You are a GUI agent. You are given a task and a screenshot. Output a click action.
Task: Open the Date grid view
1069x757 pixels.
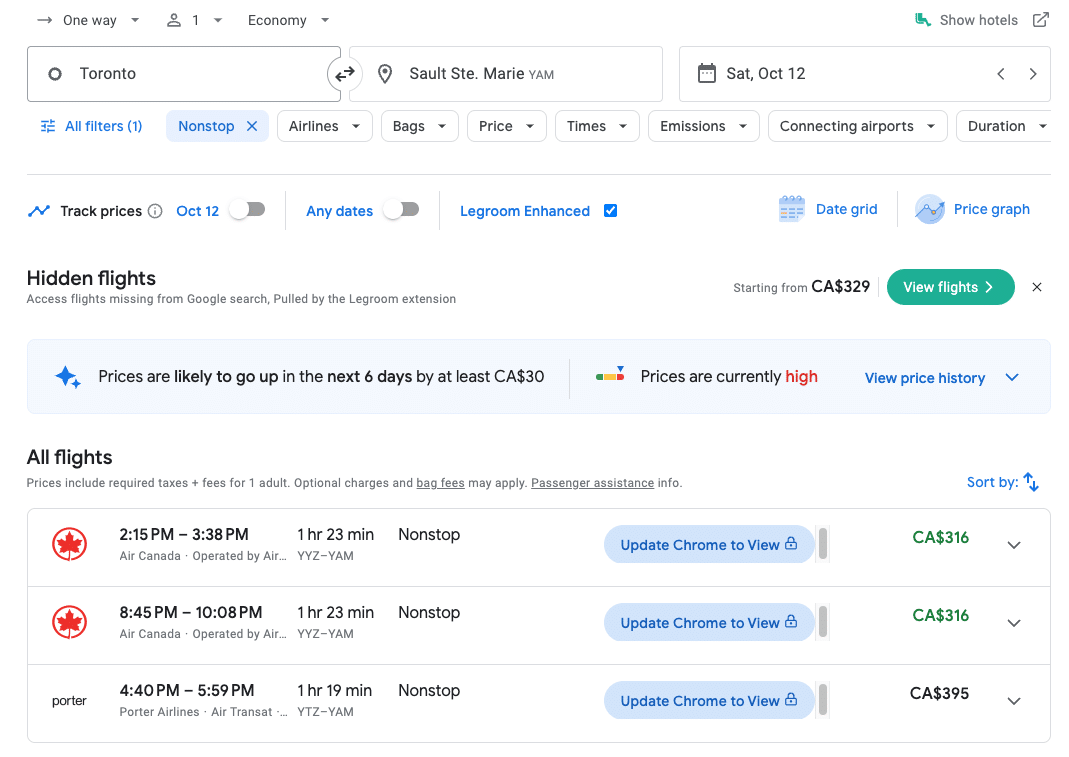pyautogui.click(x=828, y=209)
